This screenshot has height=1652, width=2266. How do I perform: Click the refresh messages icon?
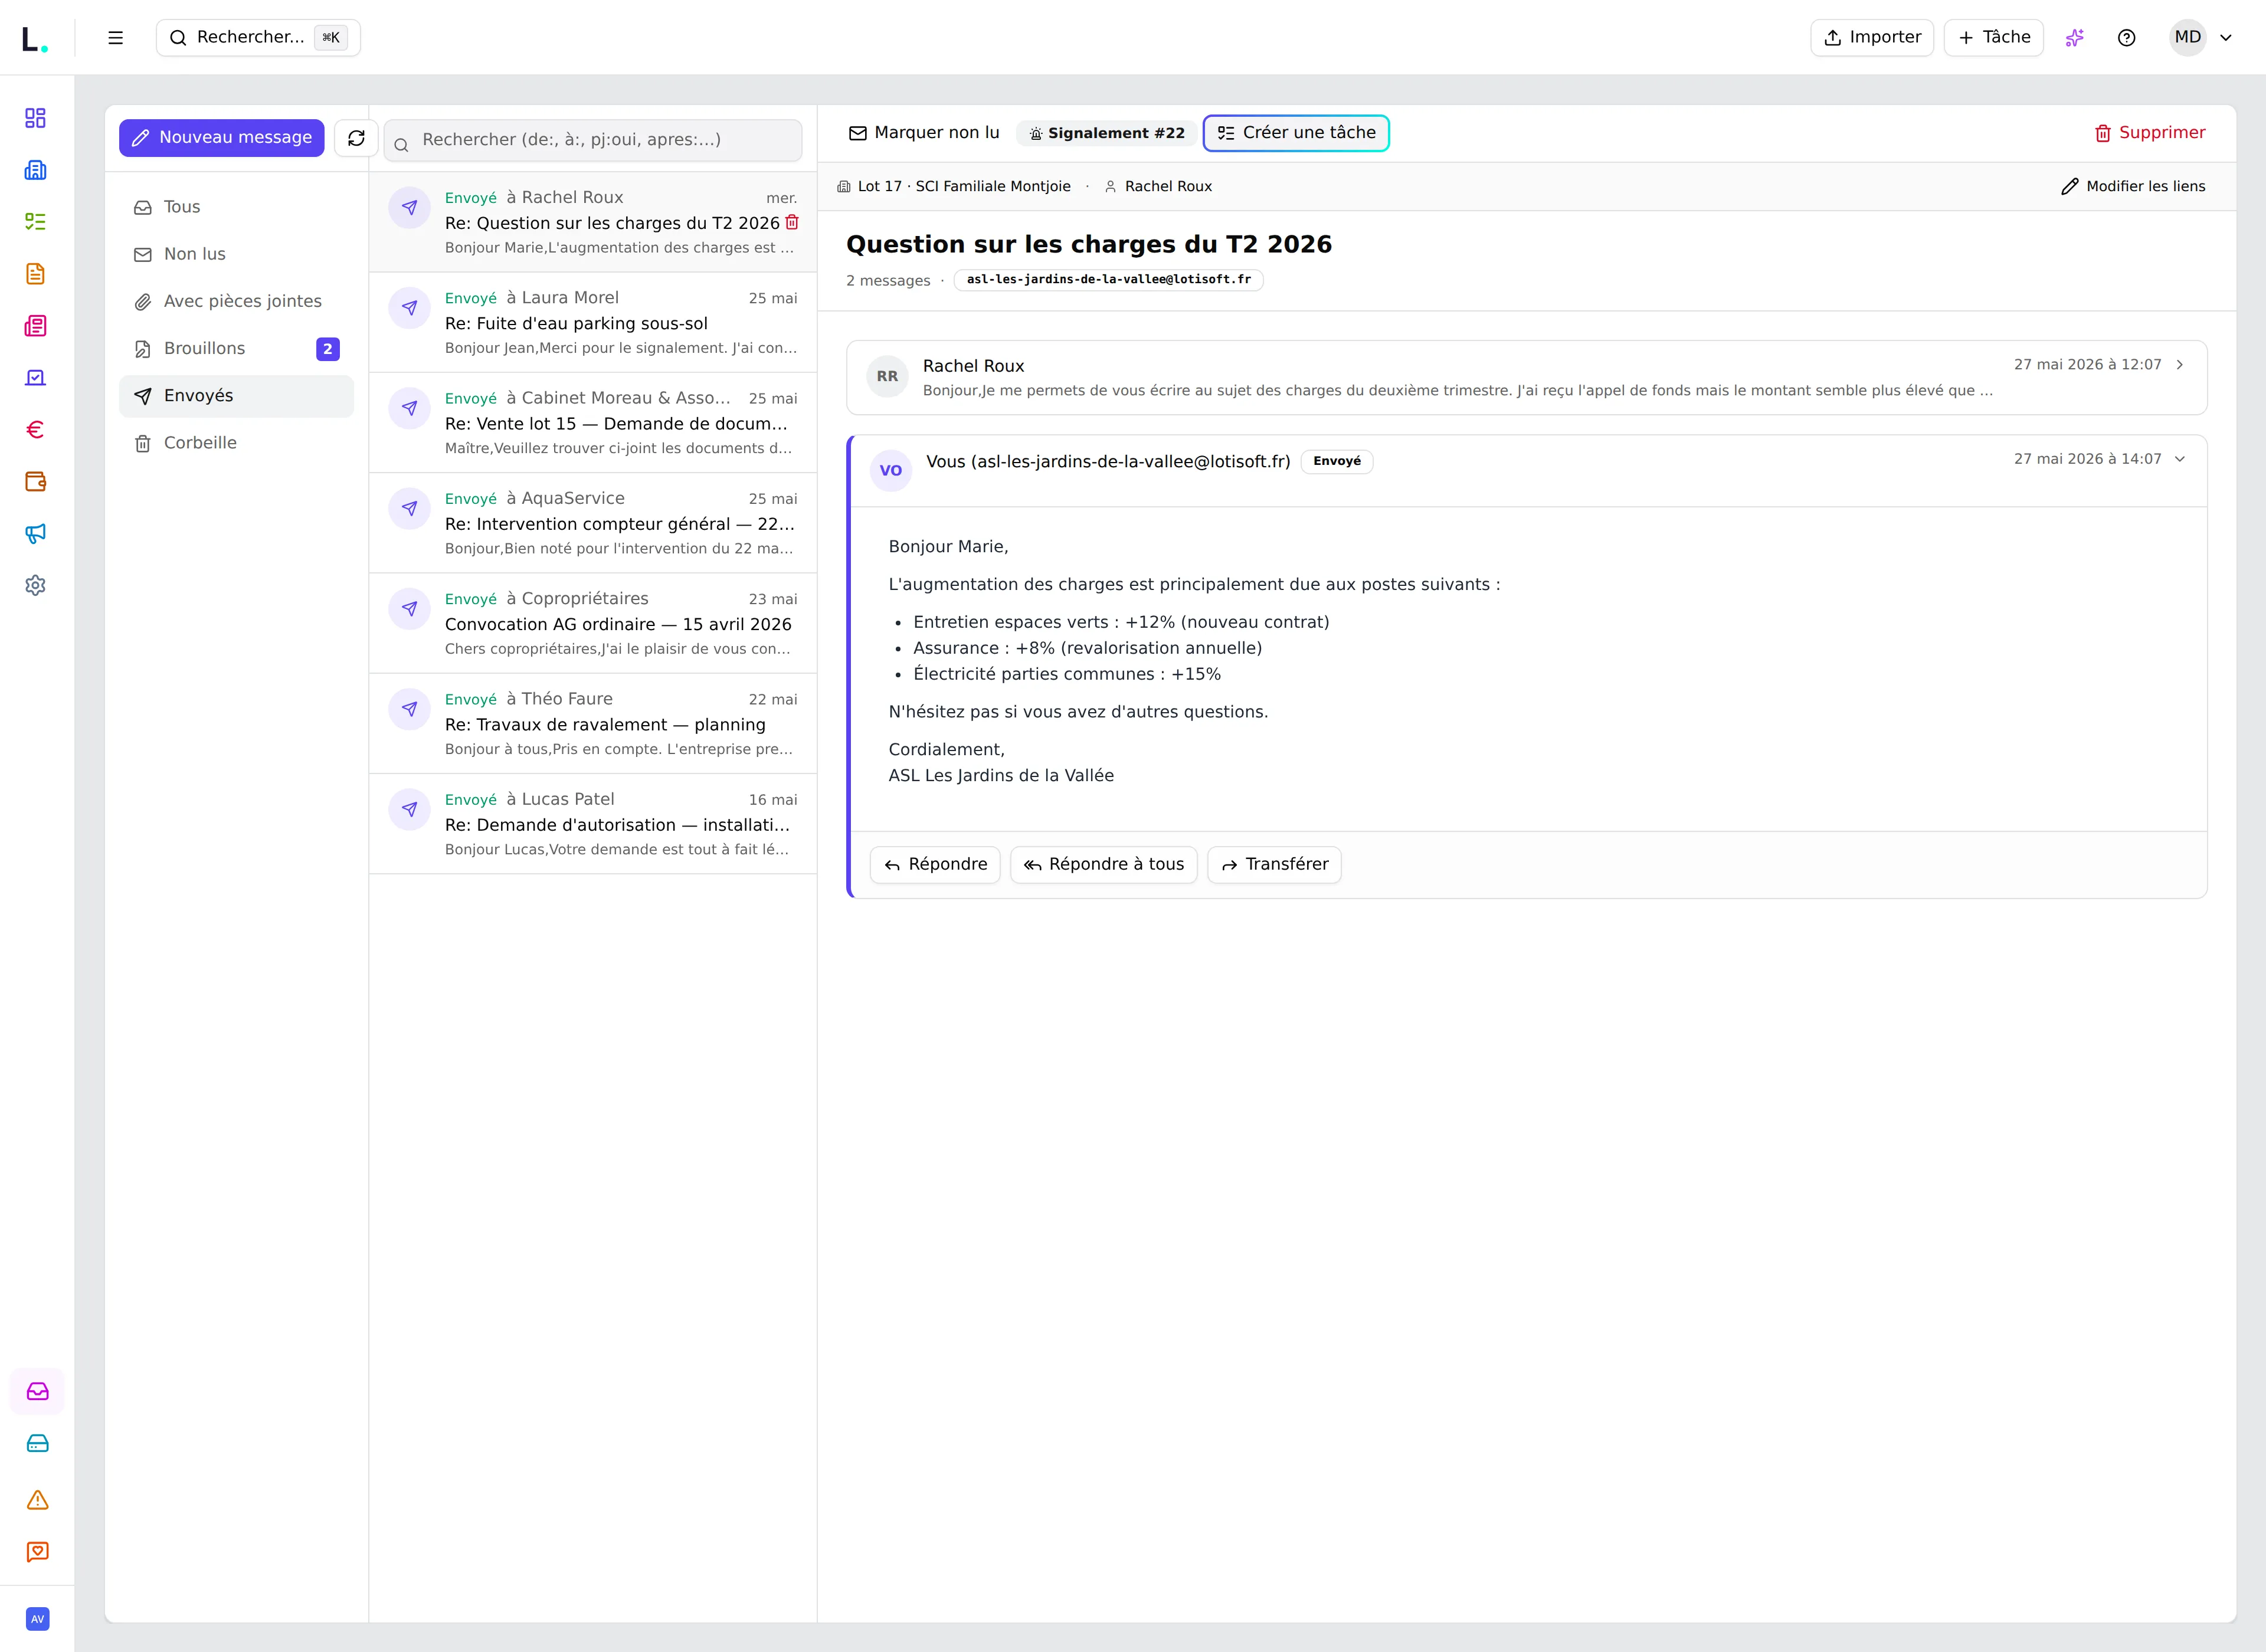(x=356, y=138)
